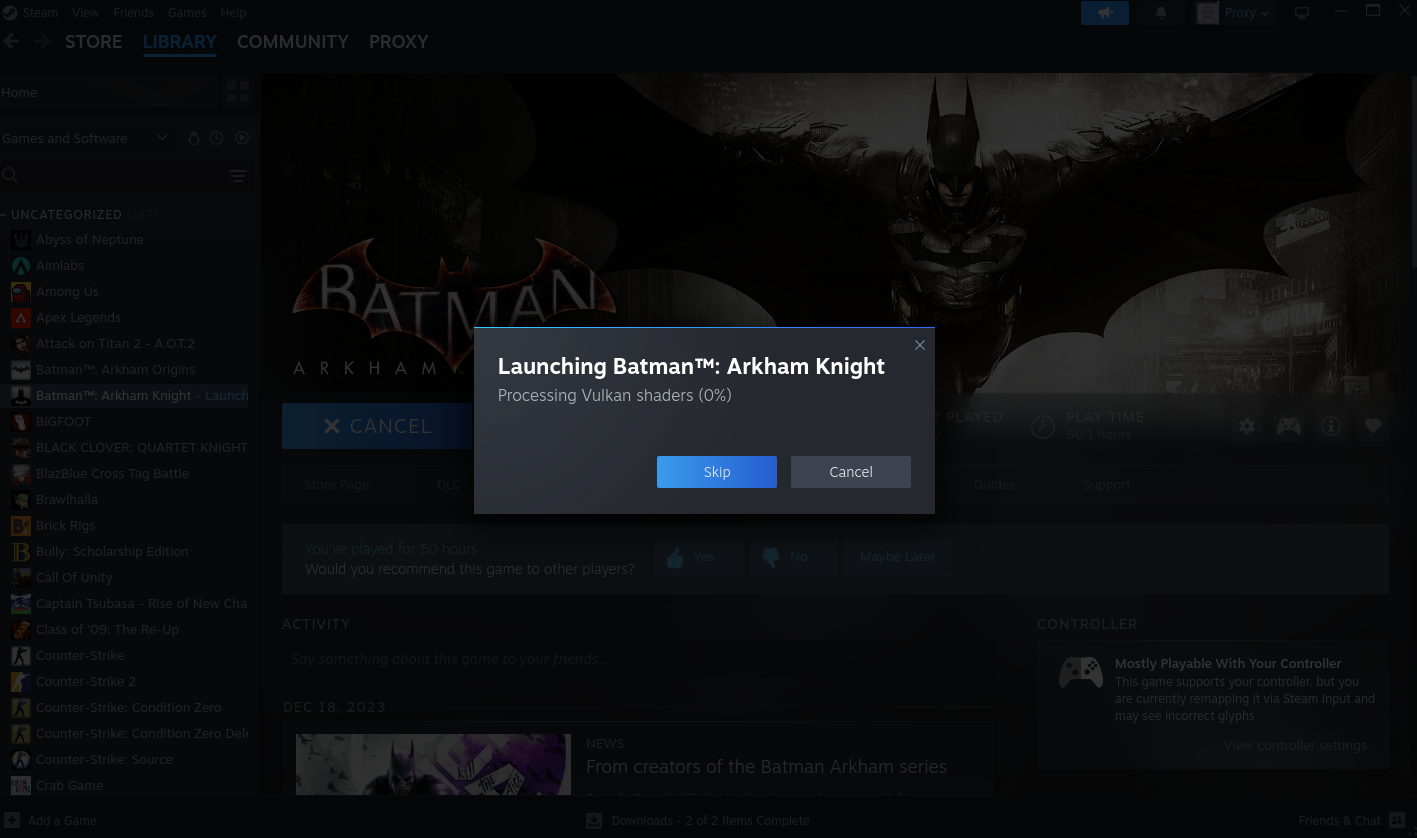Viewport: 1417px width, 838px height.
Task: Recommend the game with Yes thumbs up
Action: 698,557
